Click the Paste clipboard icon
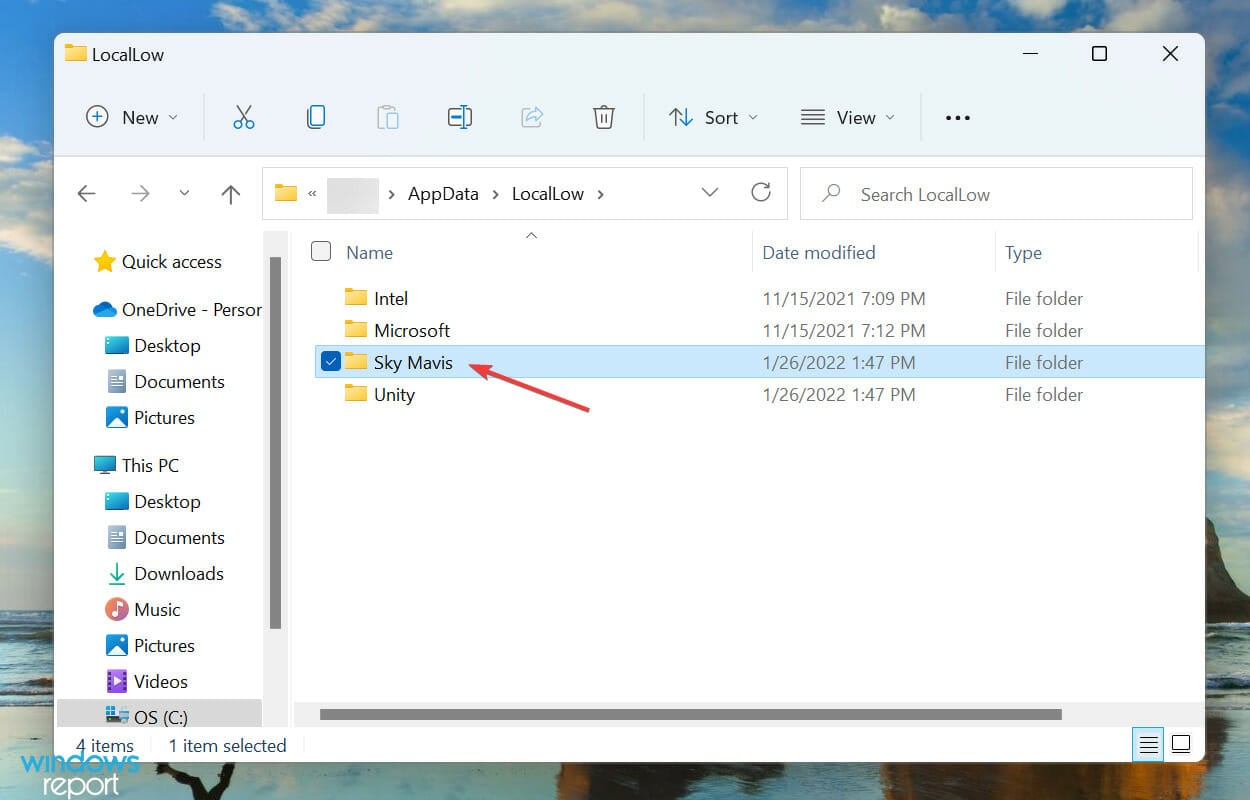The height and width of the screenshot is (800, 1250). (388, 117)
